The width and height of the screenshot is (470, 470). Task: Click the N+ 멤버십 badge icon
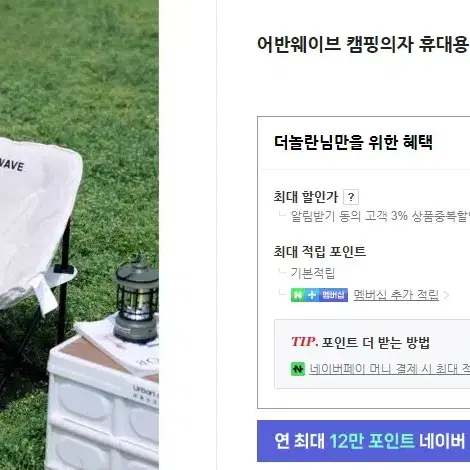[x=319, y=295]
